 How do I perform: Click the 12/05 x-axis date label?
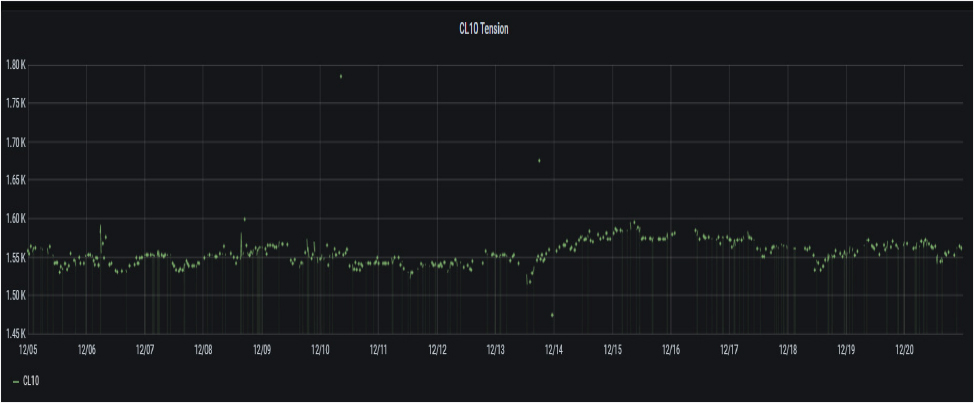coord(28,350)
